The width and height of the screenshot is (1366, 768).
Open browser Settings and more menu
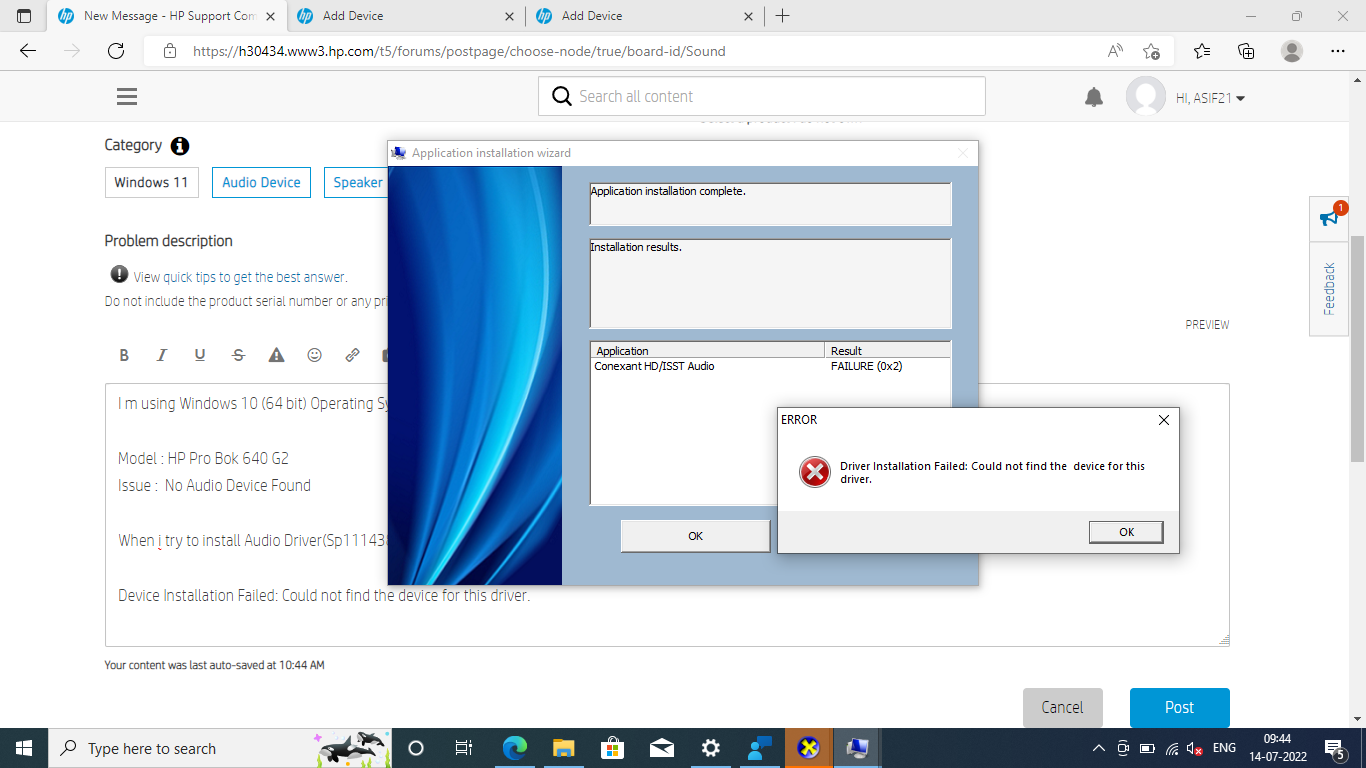pos(1337,51)
